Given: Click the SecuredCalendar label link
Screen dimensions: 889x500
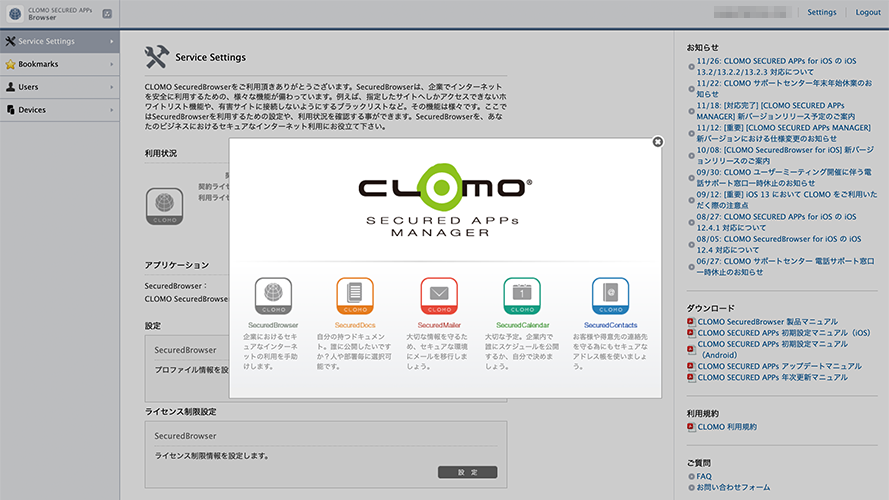Looking at the screenshot, I should coord(522,325).
